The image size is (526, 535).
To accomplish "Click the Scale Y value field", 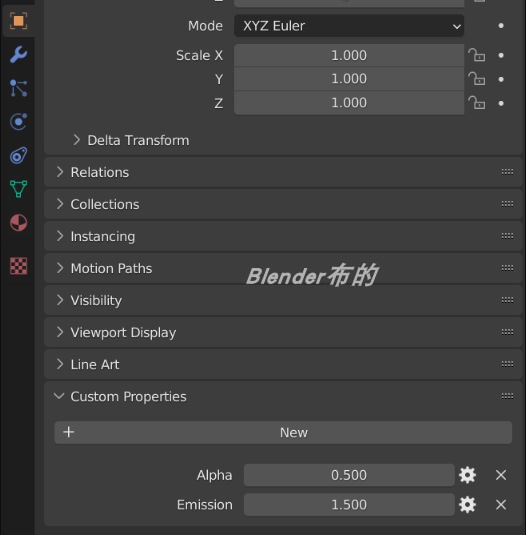I will tap(349, 79).
